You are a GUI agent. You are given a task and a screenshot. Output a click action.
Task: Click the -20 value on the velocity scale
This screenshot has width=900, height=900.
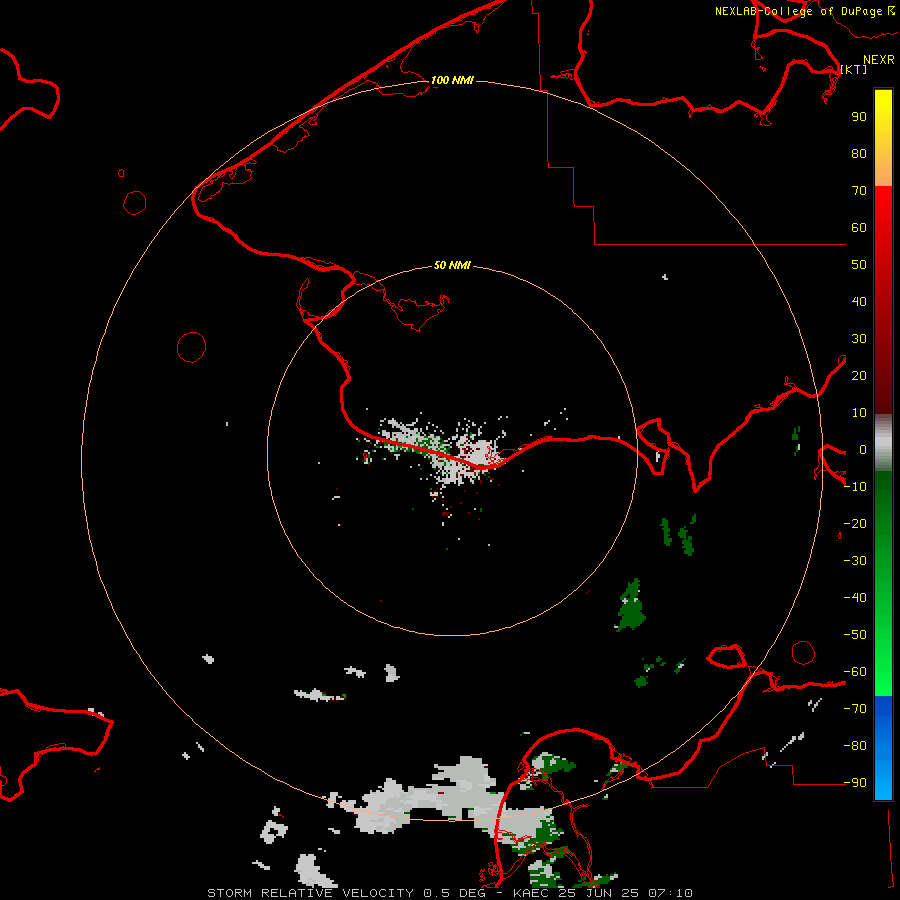pos(855,524)
